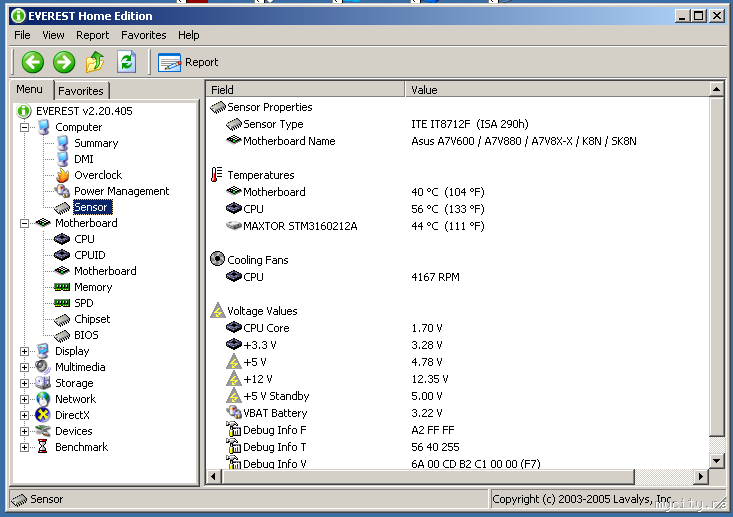This screenshot has width=733, height=517.
Task: Click the Temperatures thermometer icon
Action: point(216,175)
